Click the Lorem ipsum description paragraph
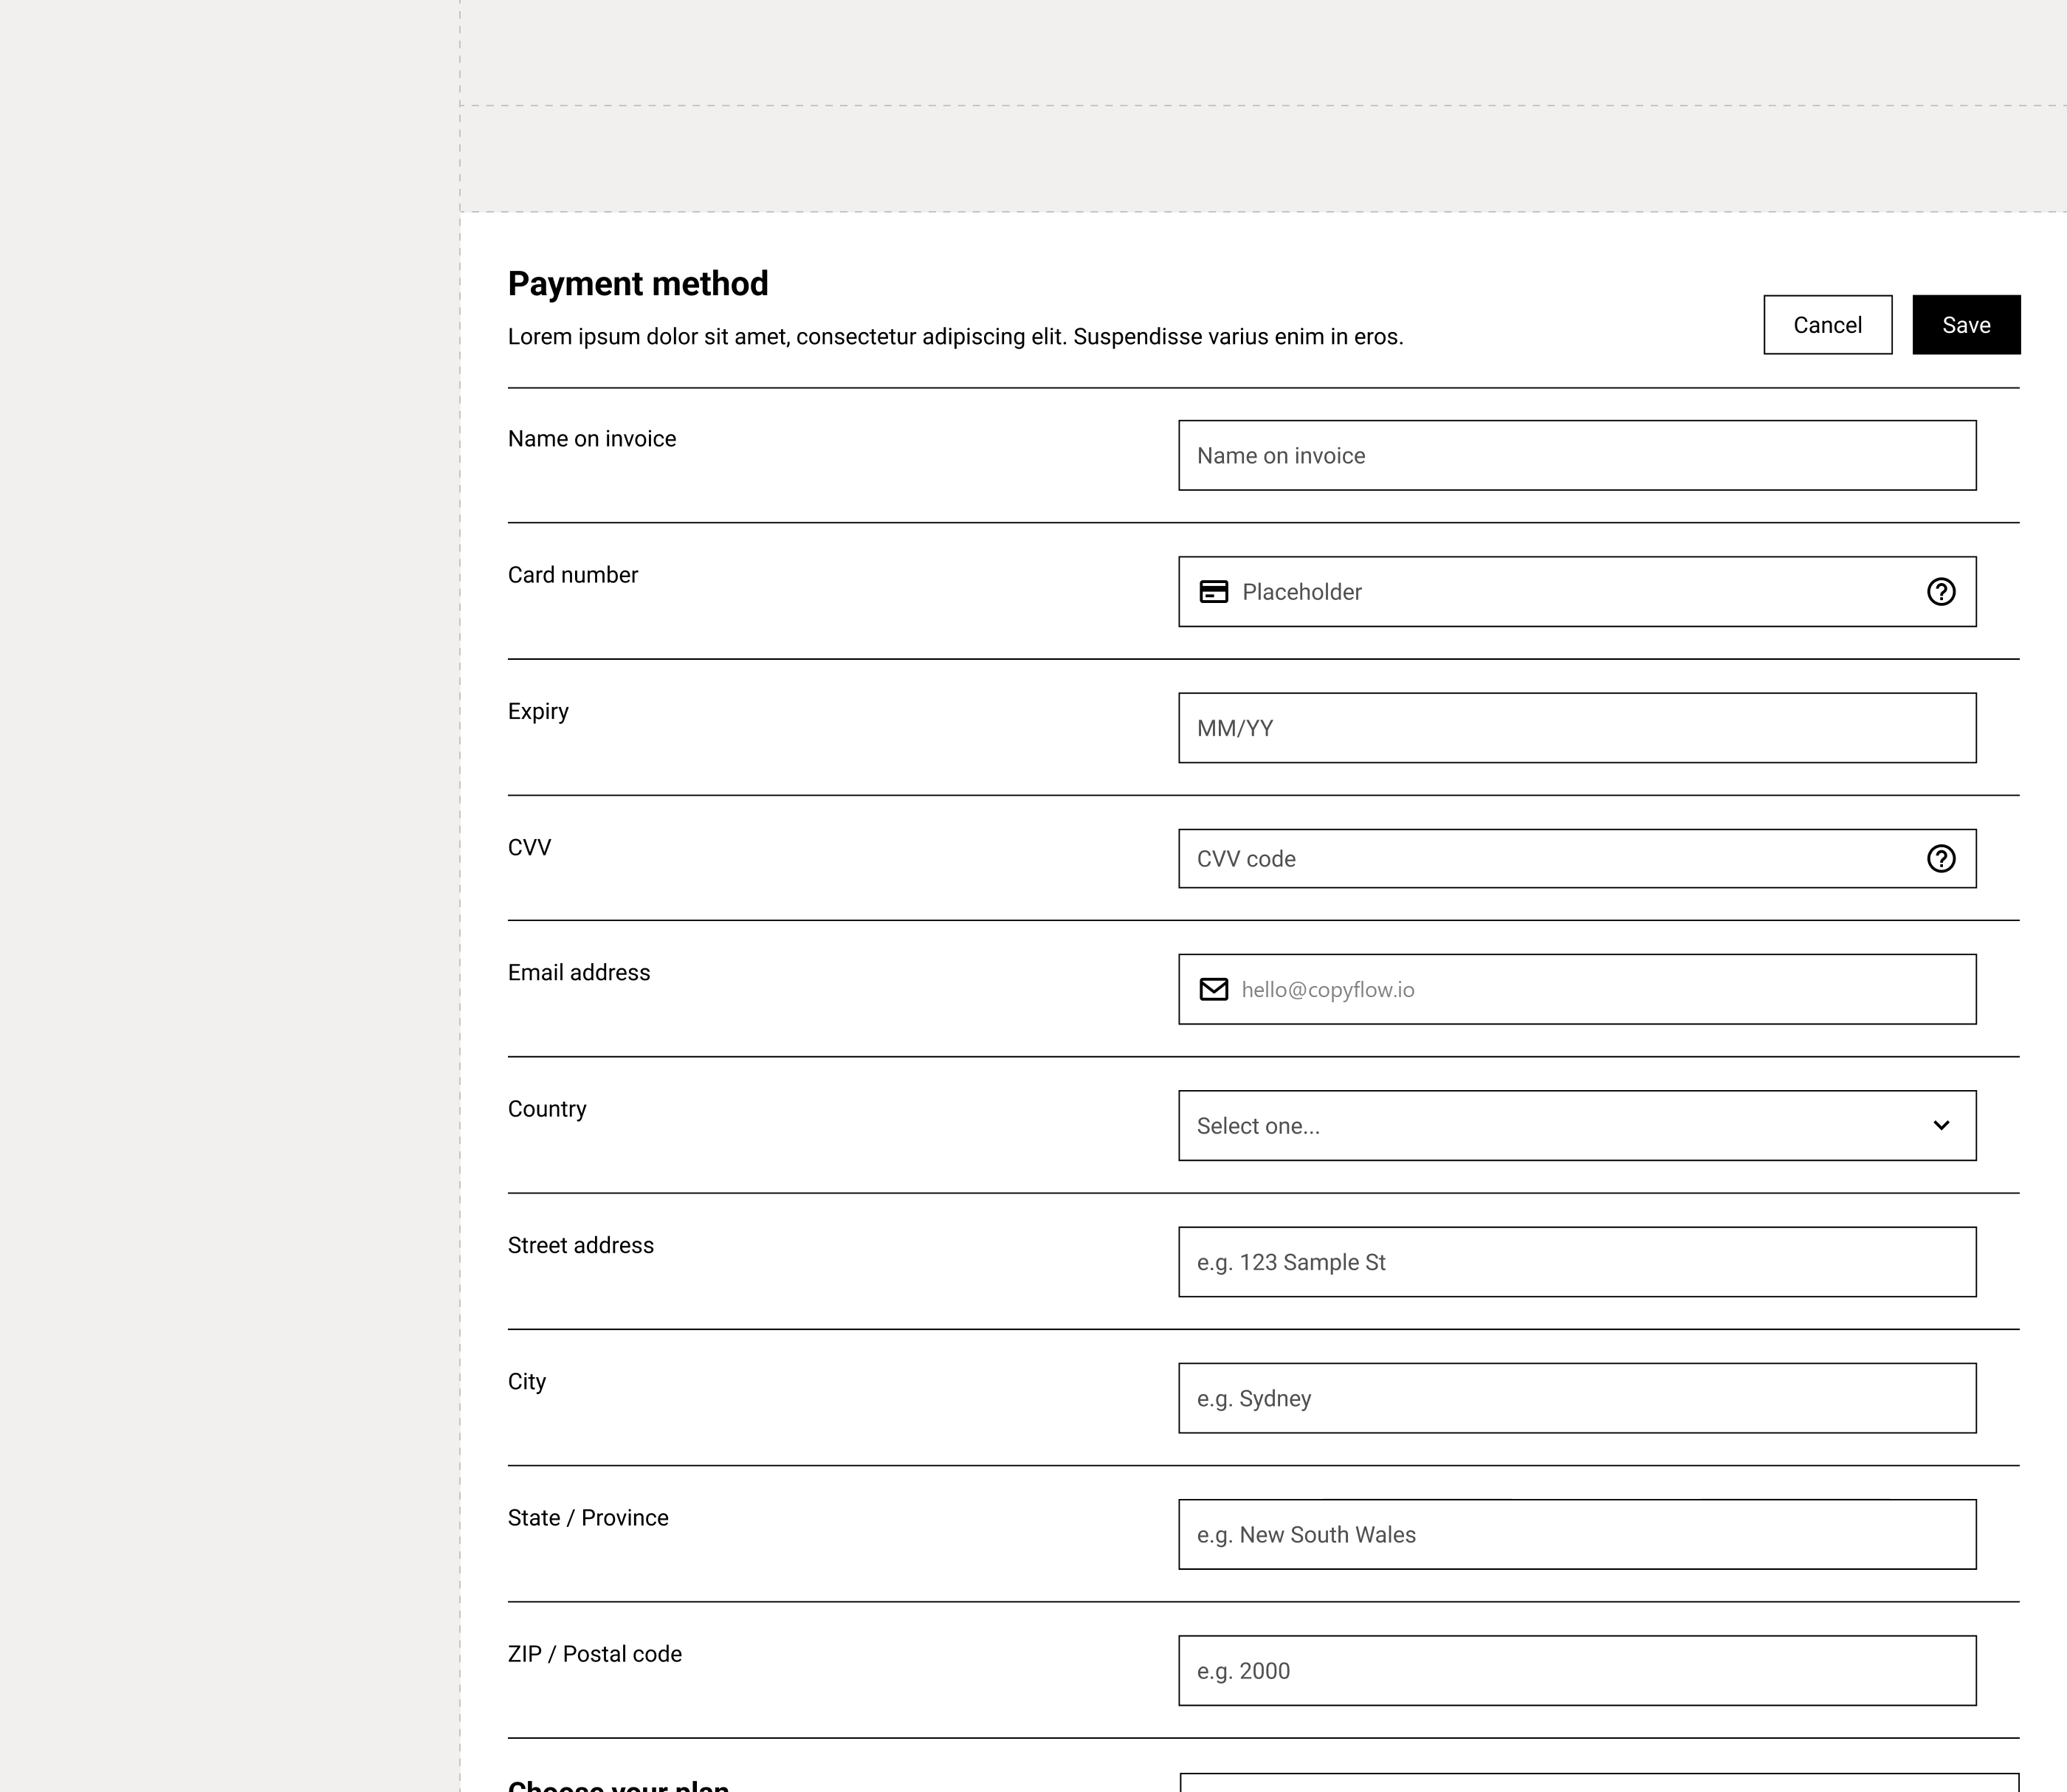The image size is (2067, 1792). 956,337
